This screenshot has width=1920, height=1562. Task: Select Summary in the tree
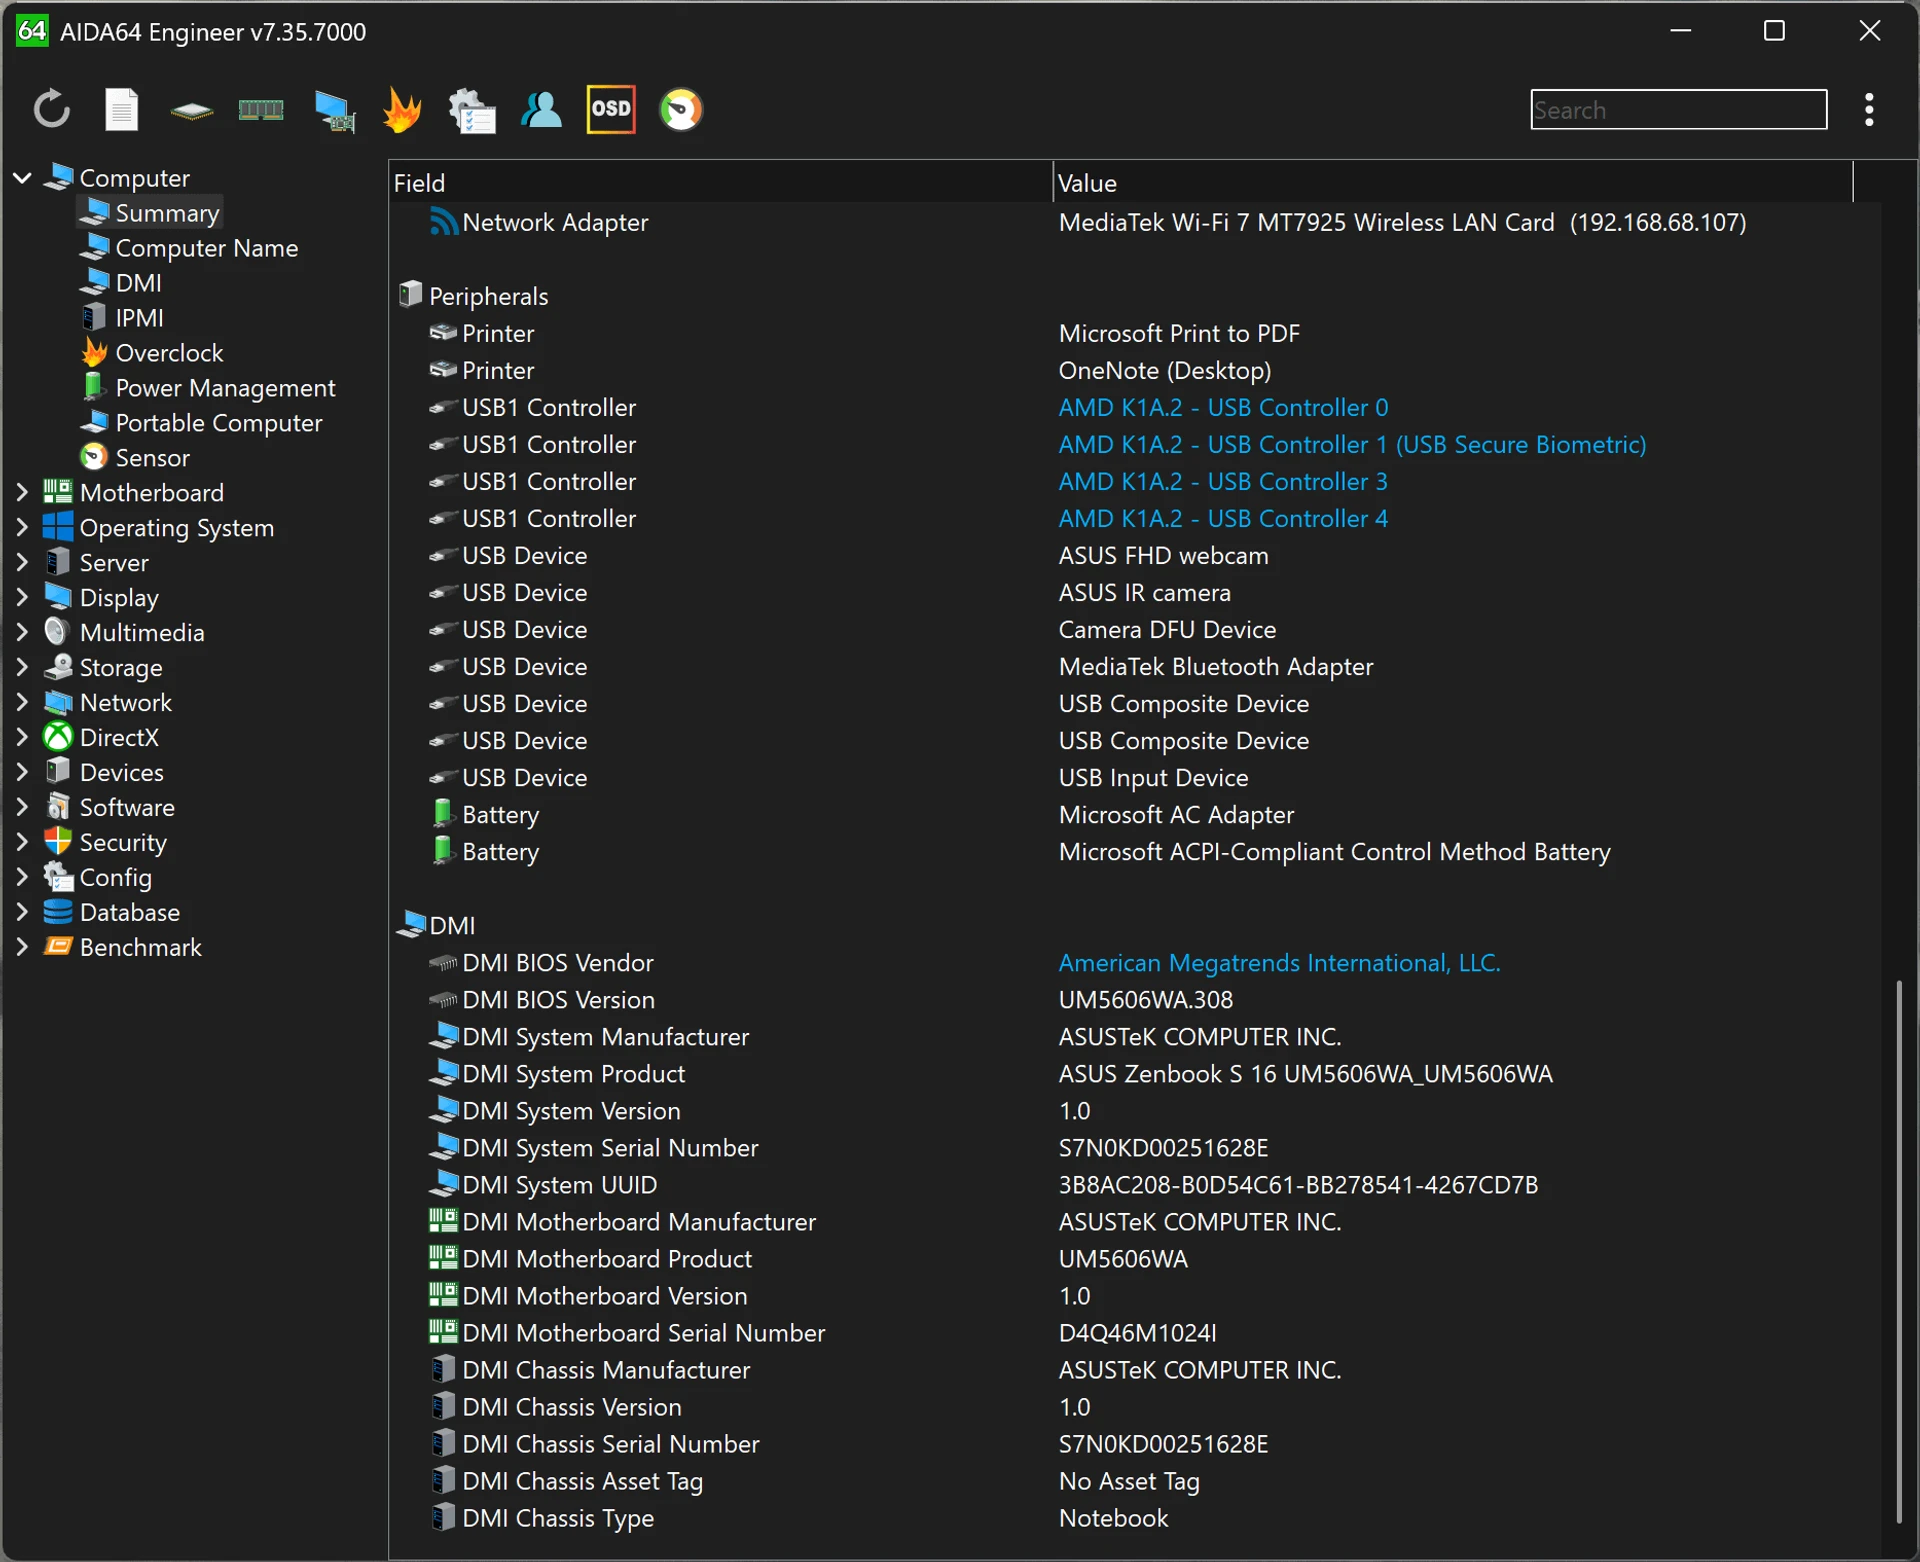tap(150, 213)
